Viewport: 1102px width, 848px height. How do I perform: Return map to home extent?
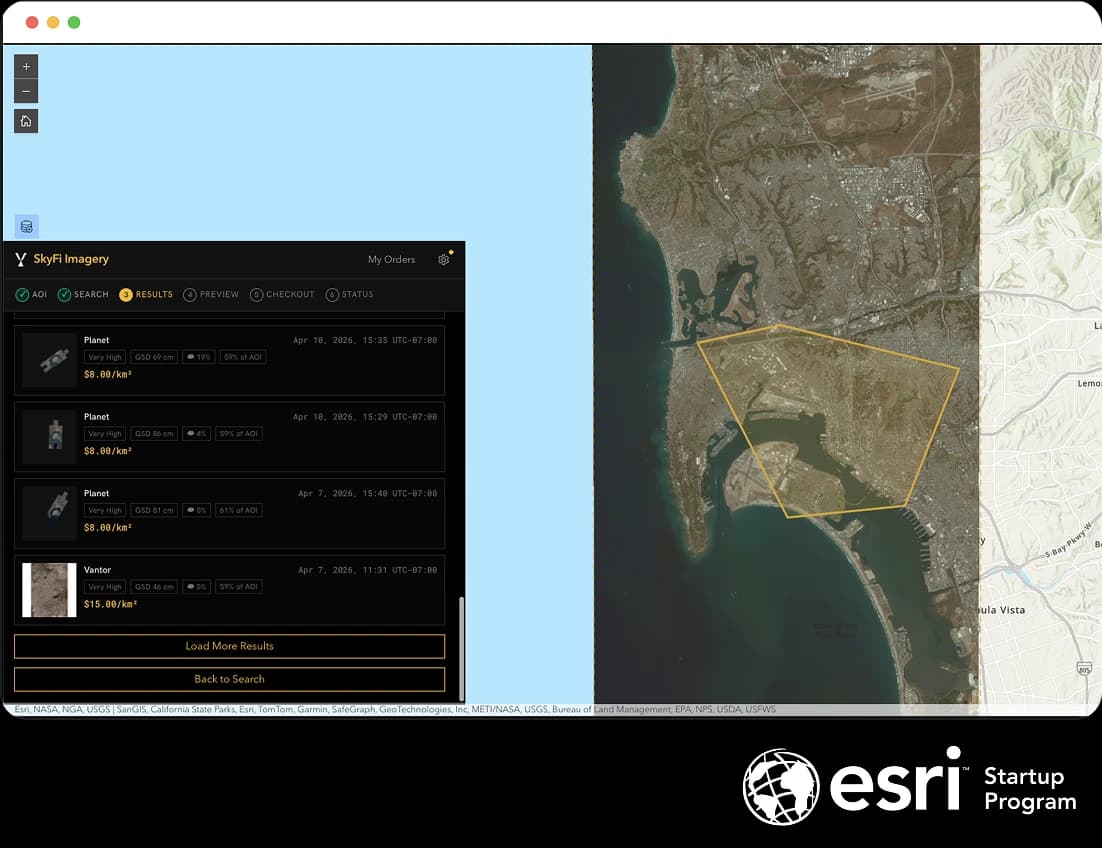(x=26, y=121)
